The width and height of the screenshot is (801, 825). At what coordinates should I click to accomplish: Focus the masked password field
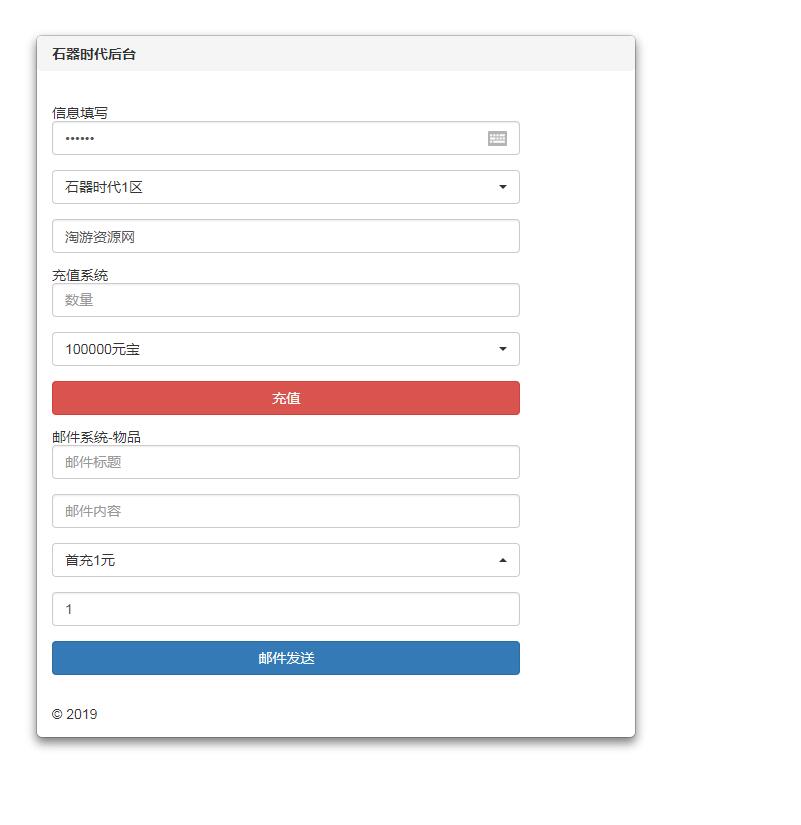260,138
